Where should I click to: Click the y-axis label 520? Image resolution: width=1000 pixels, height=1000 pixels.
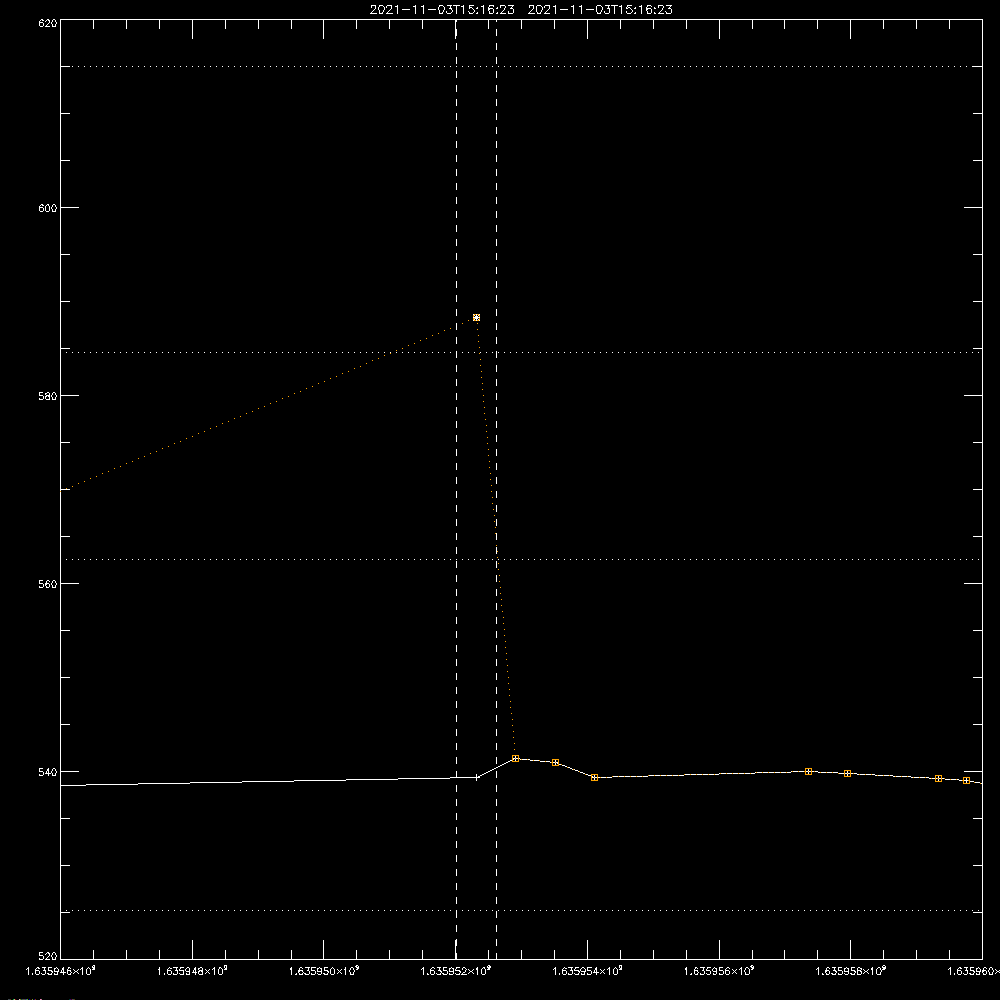pos(48,957)
